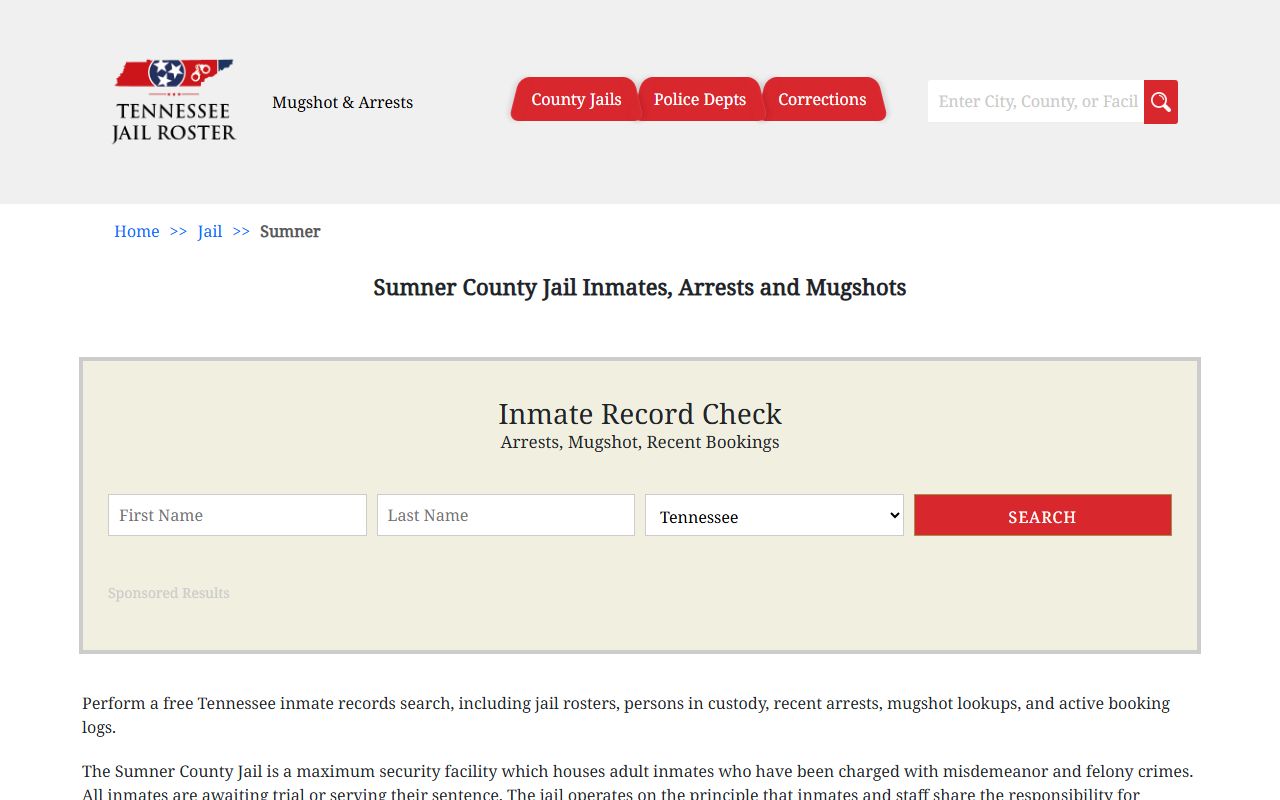Focus the city, county, or facility search box
1280x800 pixels.
[x=1036, y=102]
